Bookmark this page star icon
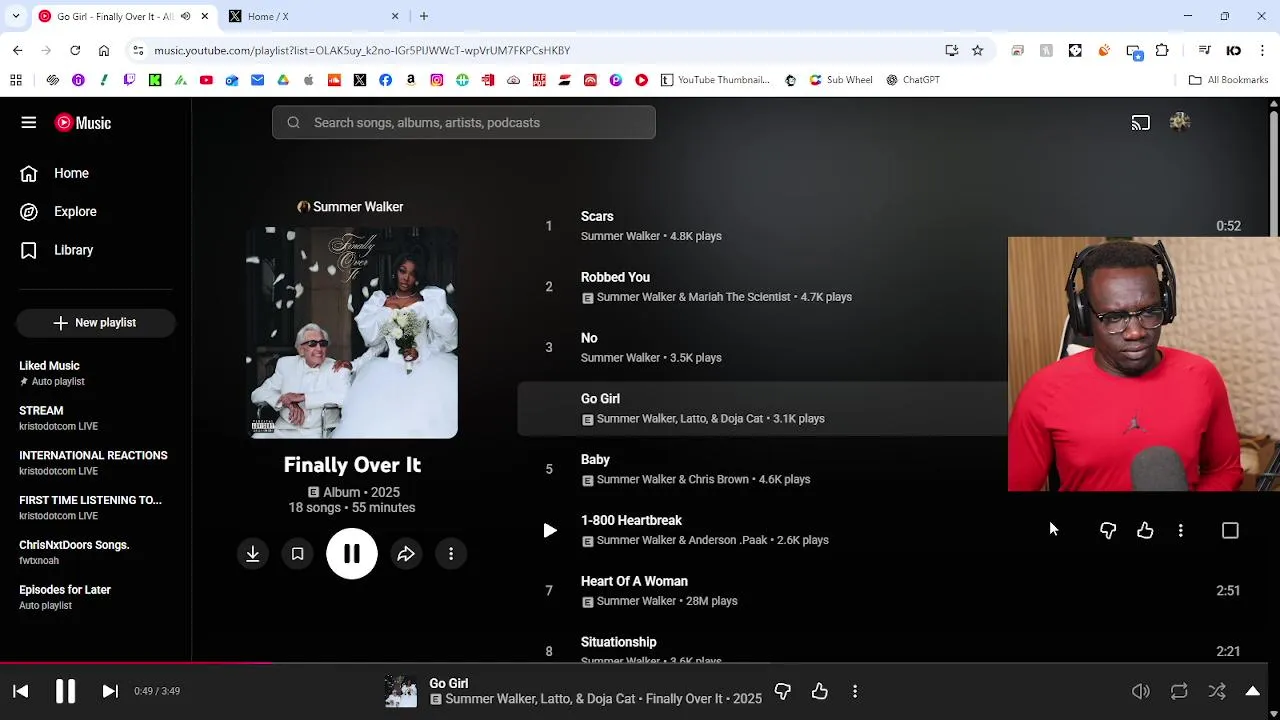Image resolution: width=1280 pixels, height=720 pixels. click(978, 50)
